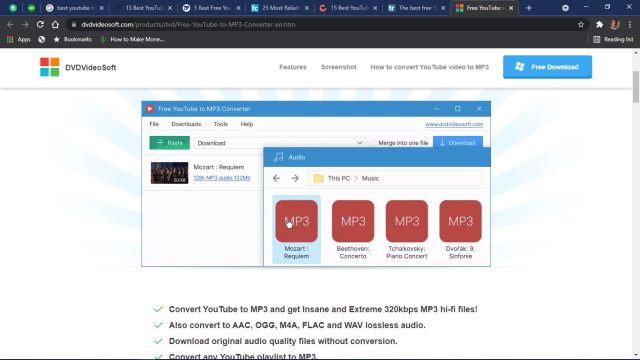The image size is (640, 360).
Task: Select the Tchaikovsky Piano Concert MP3 file
Action: point(407,229)
